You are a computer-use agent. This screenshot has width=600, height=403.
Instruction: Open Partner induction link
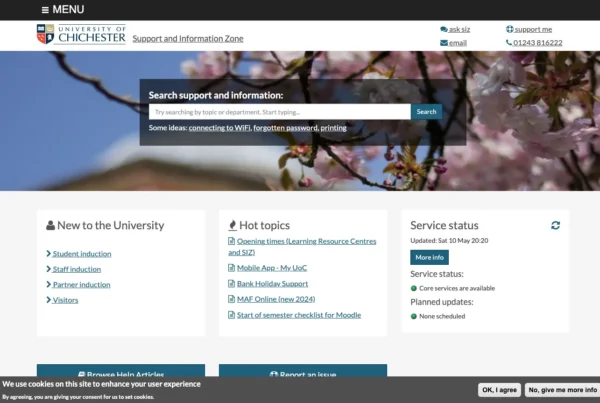coord(82,284)
